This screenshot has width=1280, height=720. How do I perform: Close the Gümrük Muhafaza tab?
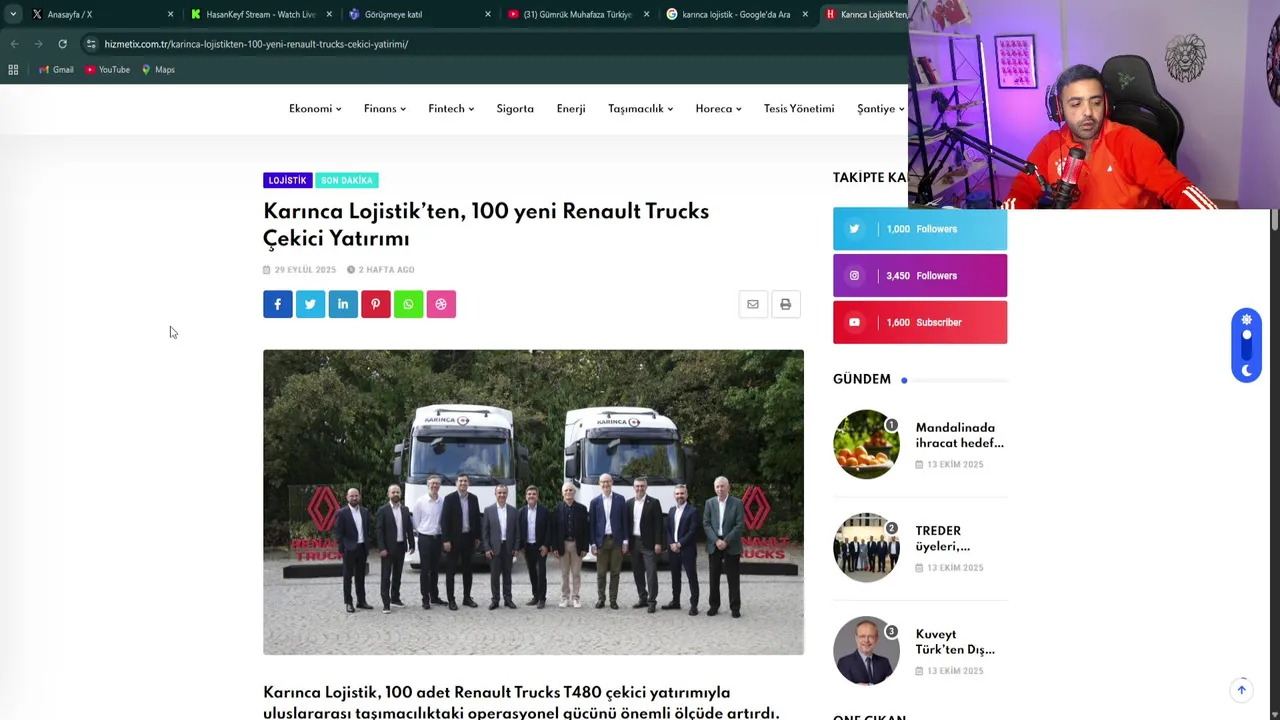646,14
